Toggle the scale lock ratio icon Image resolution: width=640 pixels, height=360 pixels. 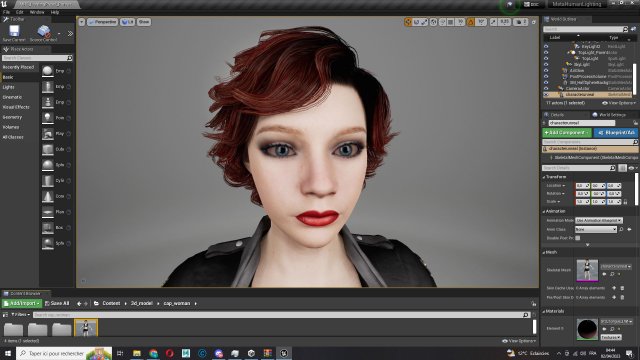tap(625, 202)
